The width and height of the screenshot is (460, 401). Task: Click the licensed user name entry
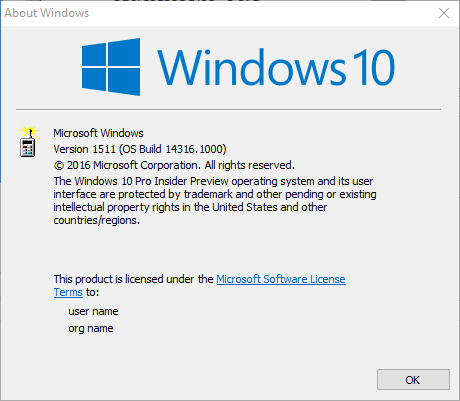point(93,311)
